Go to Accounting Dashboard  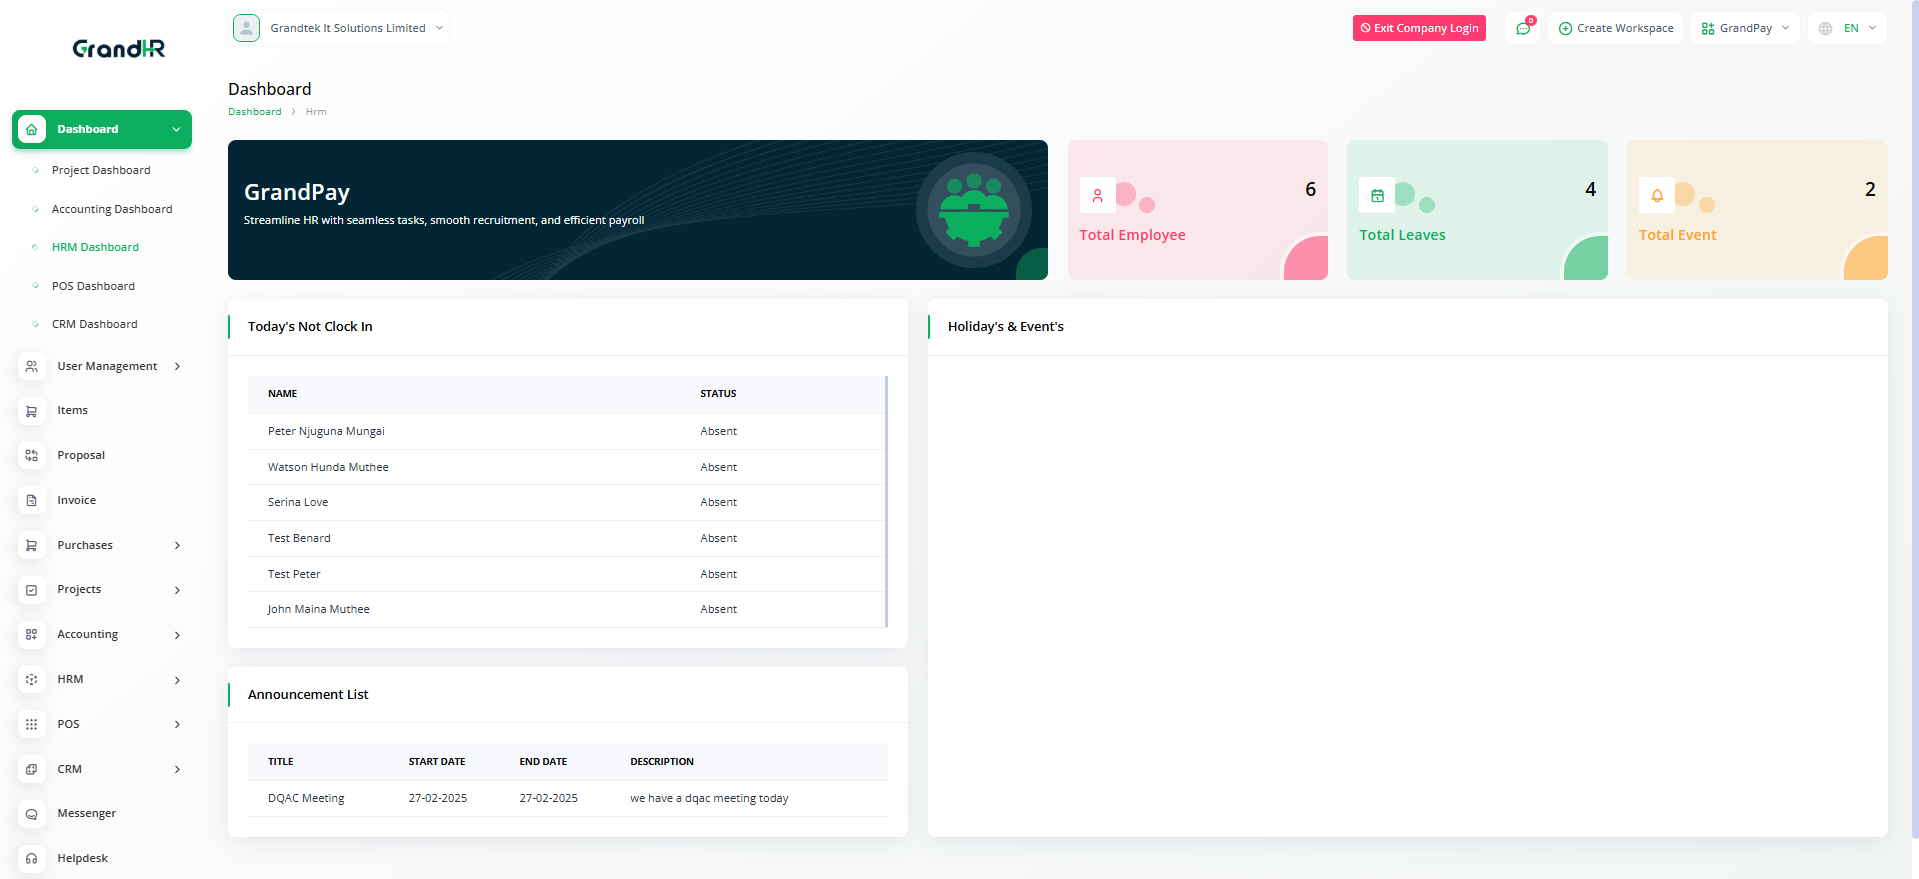pyautogui.click(x=112, y=209)
